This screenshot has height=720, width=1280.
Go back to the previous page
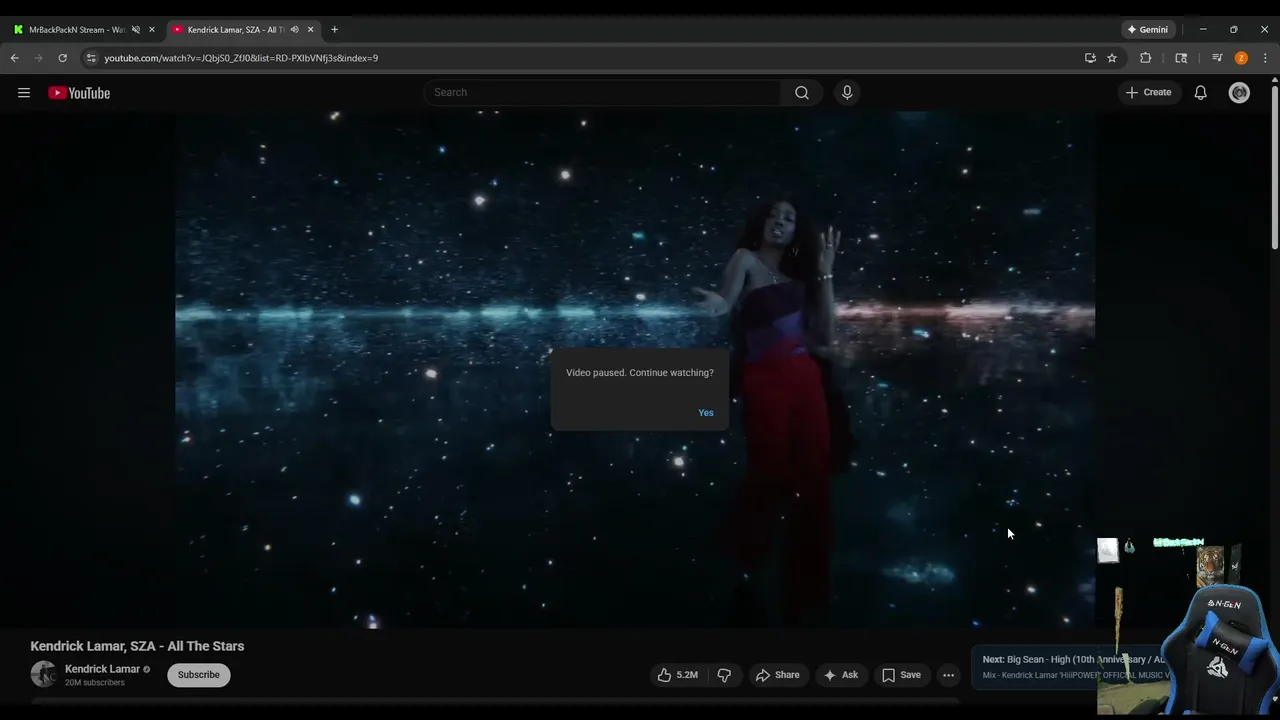coord(15,58)
